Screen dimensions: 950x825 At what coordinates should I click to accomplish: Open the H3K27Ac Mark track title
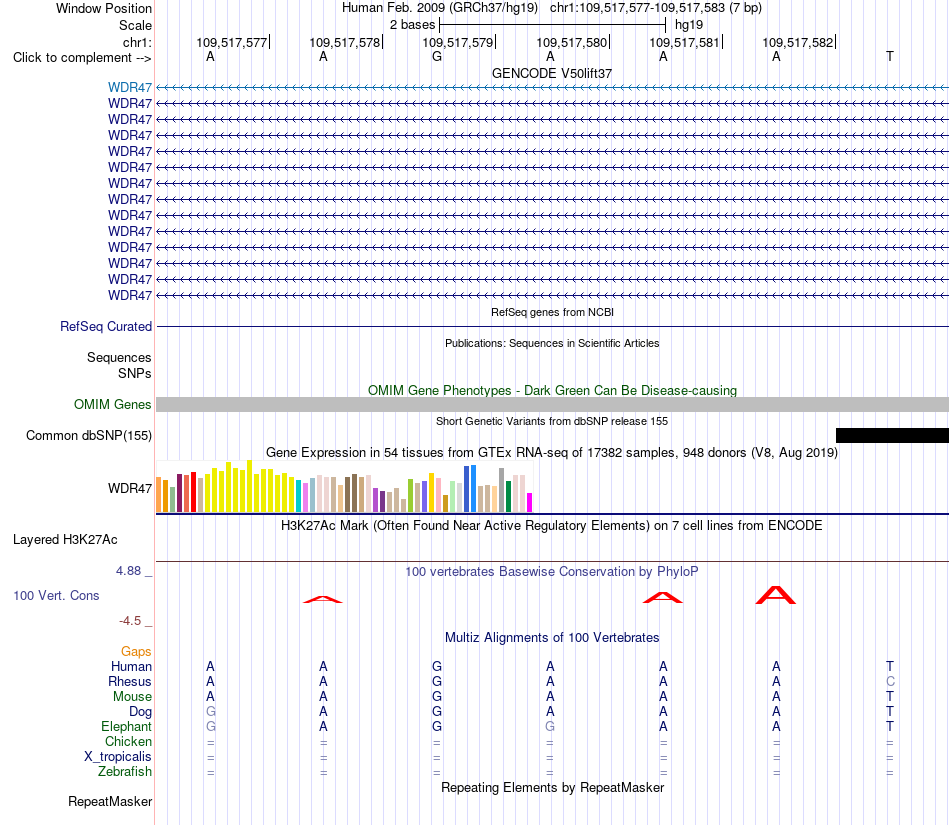tap(551, 525)
